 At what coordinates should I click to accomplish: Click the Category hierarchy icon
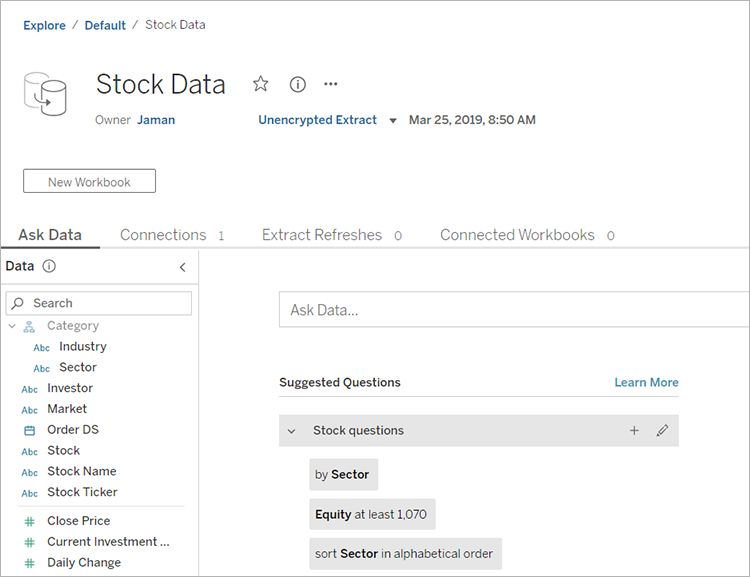29,327
